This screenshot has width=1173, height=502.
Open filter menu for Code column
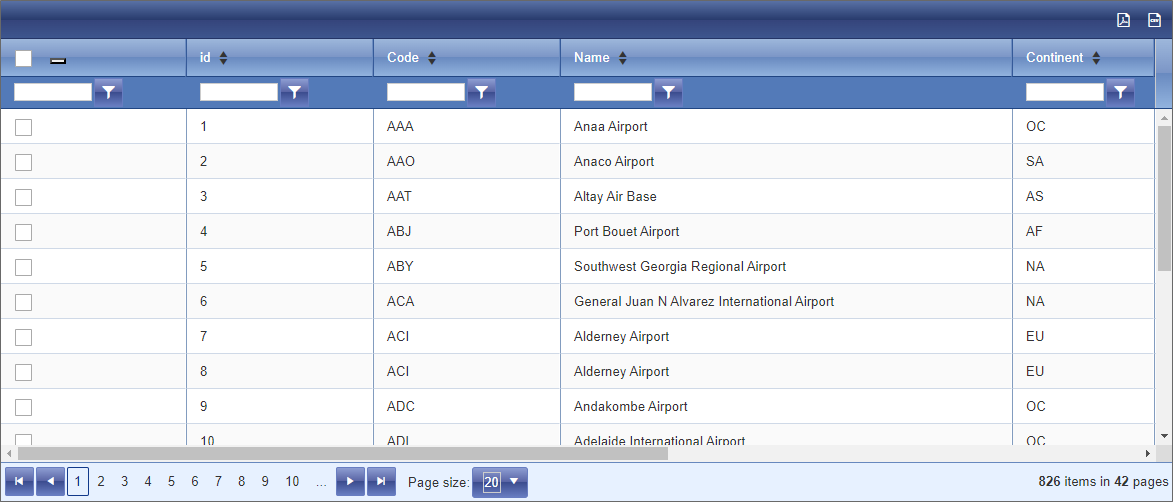tap(481, 92)
